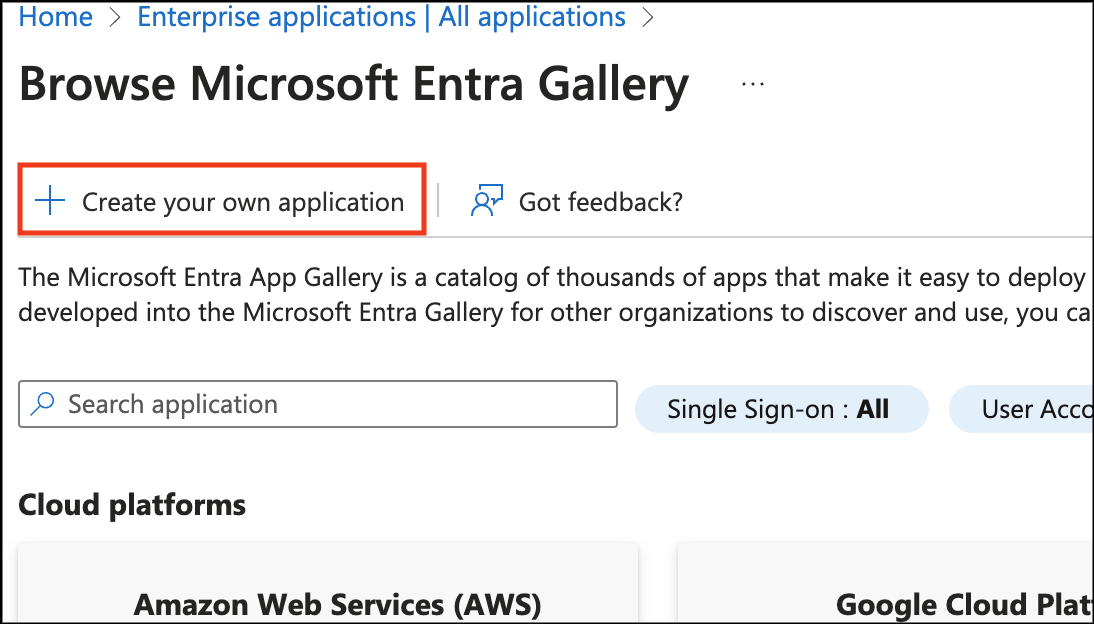Click the bold All value in Single Sign-on filter
This screenshot has height=624, width=1094.
click(873, 409)
